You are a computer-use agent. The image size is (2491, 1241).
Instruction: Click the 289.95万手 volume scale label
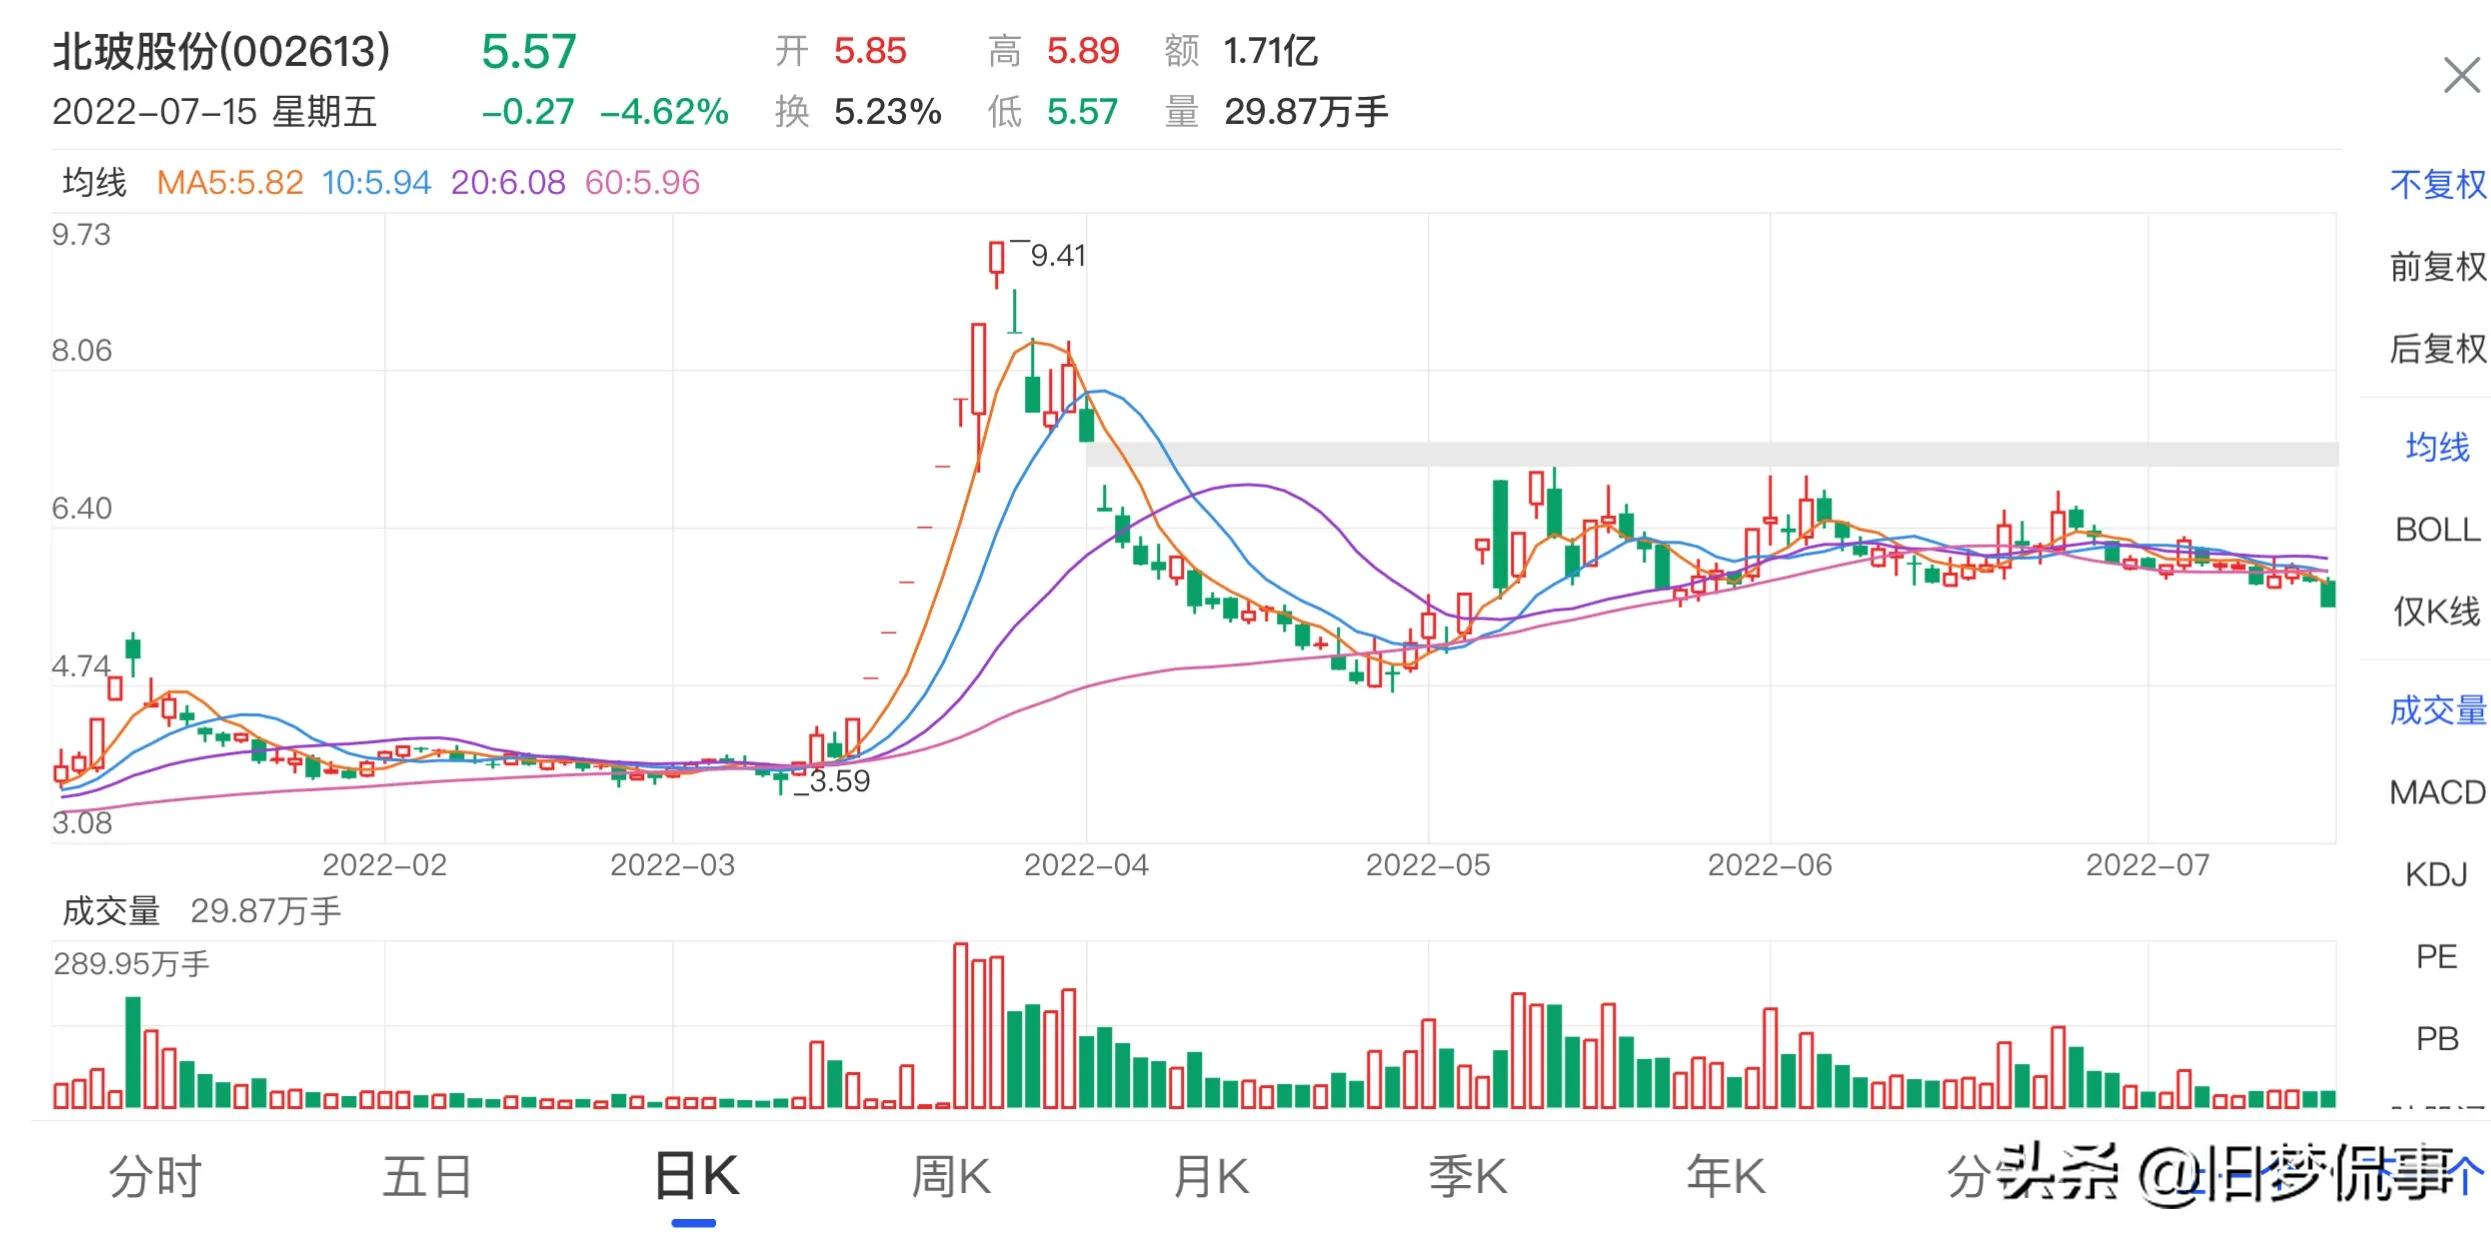[x=132, y=964]
